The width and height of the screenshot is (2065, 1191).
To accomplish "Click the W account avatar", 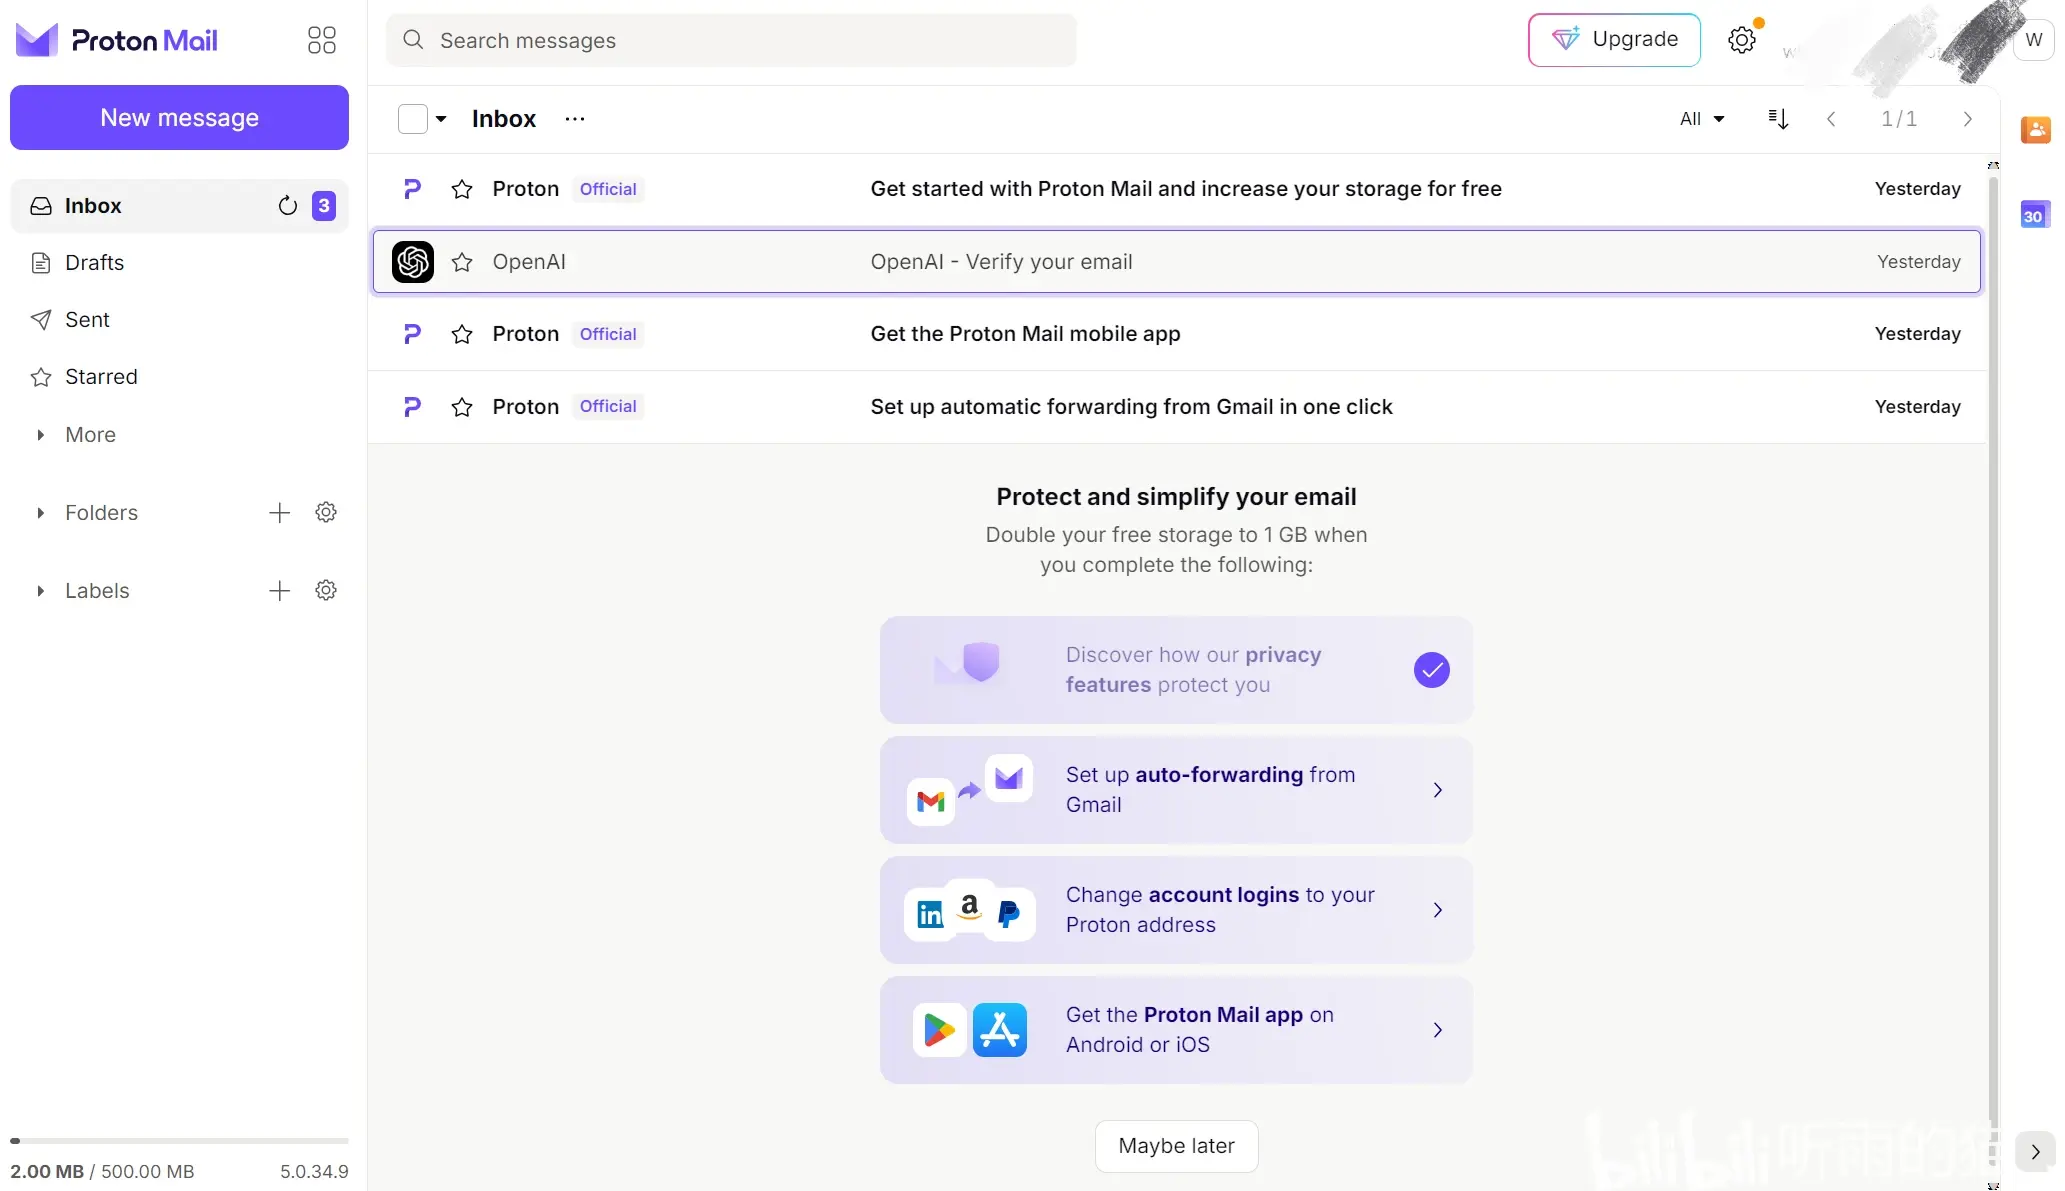I will [2034, 40].
